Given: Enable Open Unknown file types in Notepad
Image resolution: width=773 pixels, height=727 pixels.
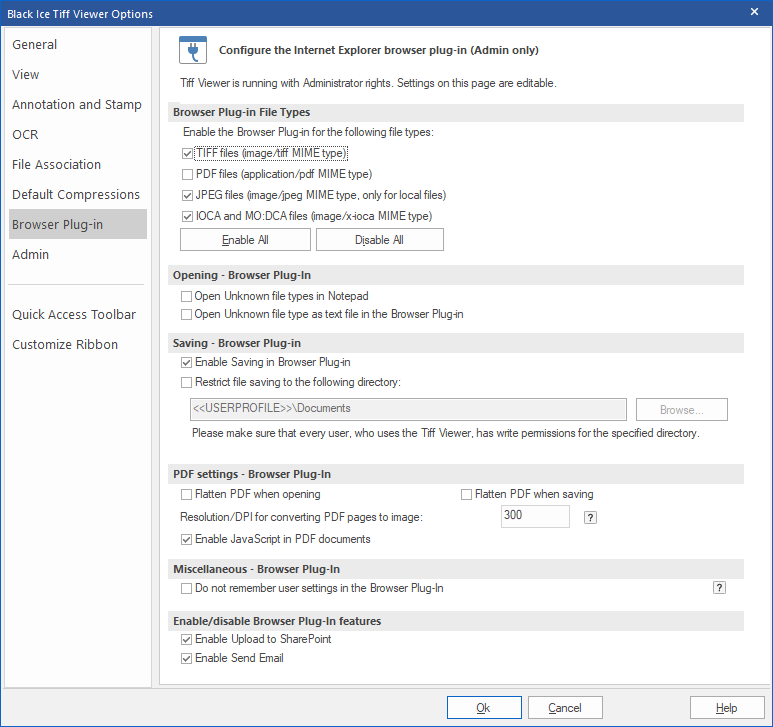Looking at the screenshot, I should [x=187, y=296].
